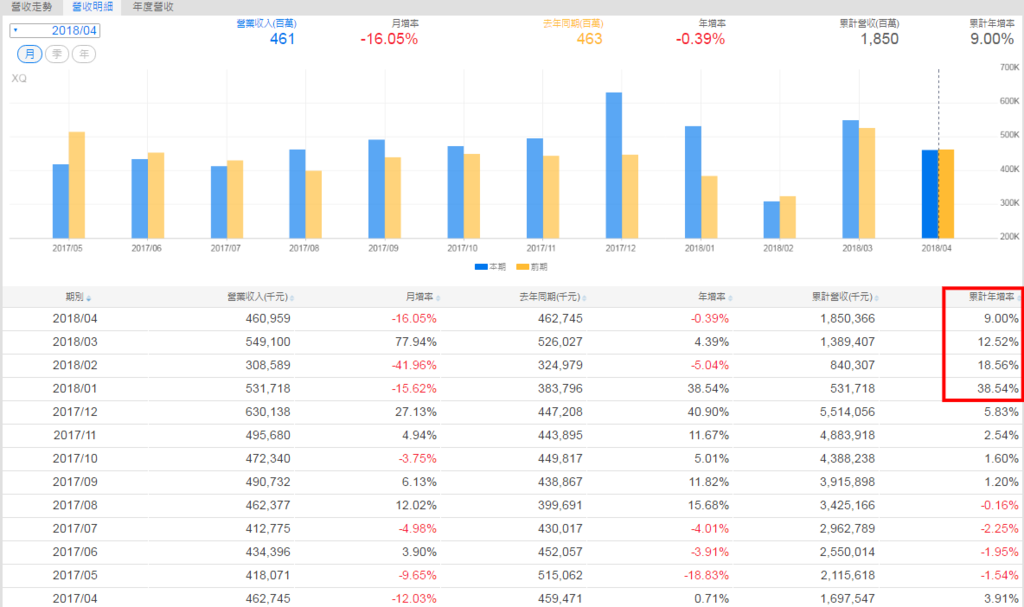Image resolution: width=1024 pixels, height=607 pixels.
Task: Click revenue value 460,959
Action: pyautogui.click(x=268, y=319)
